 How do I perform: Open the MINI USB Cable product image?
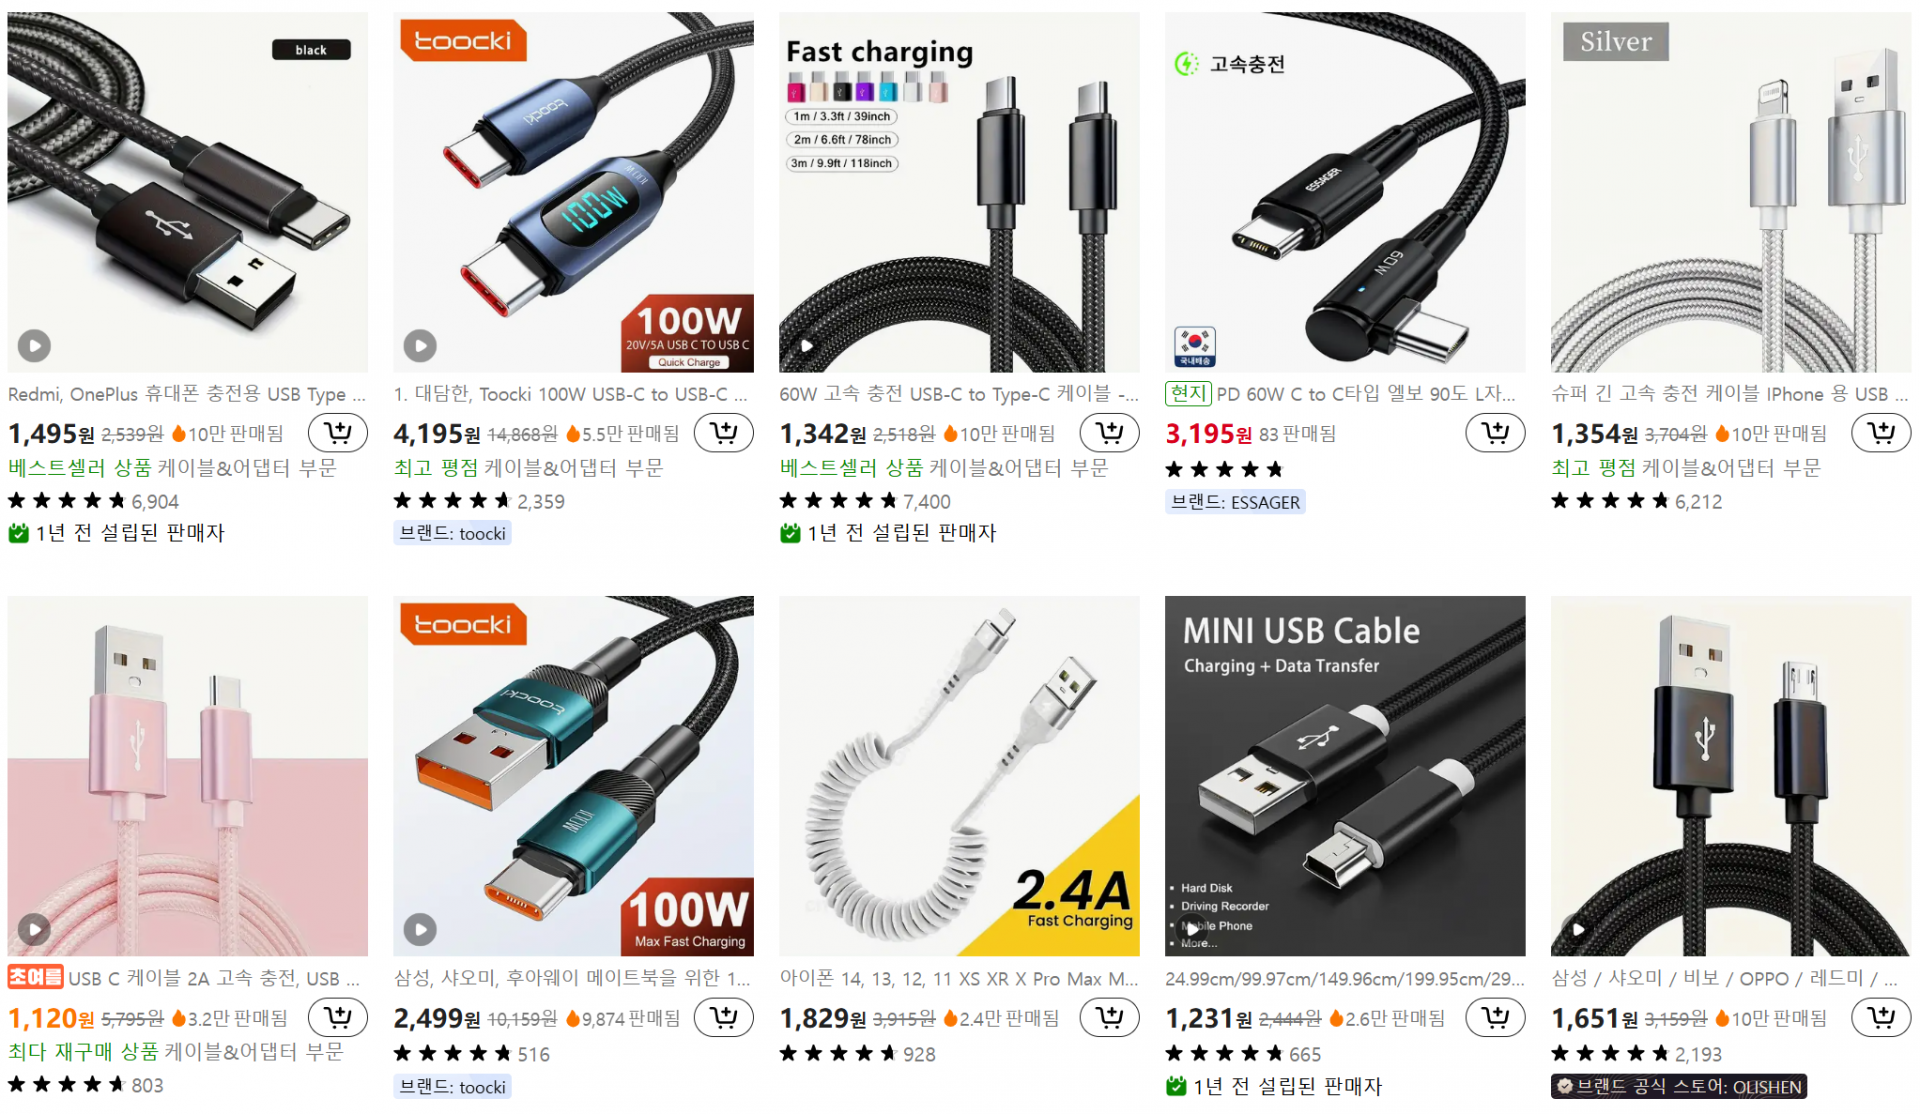click(x=1345, y=776)
